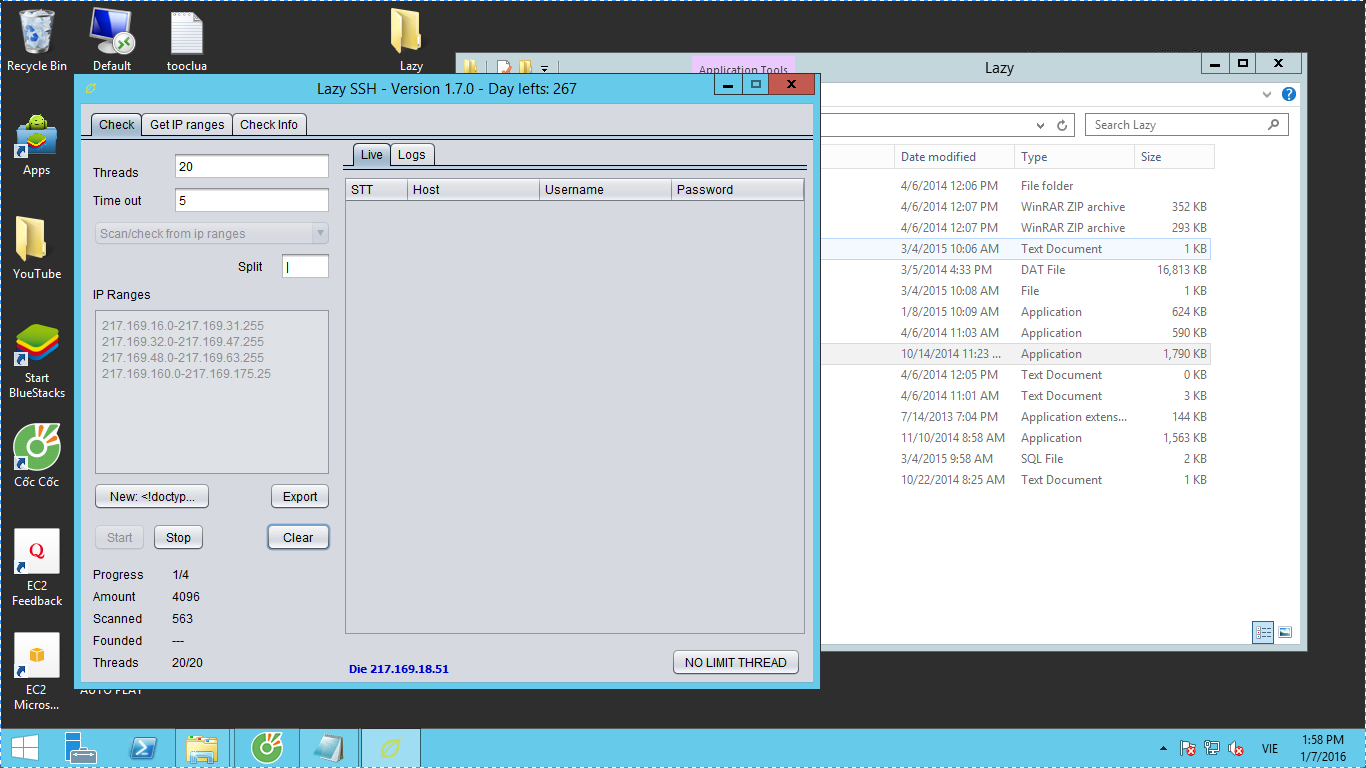The width and height of the screenshot is (1366, 768).
Task: Sort results by the Password column header
Action: point(738,189)
